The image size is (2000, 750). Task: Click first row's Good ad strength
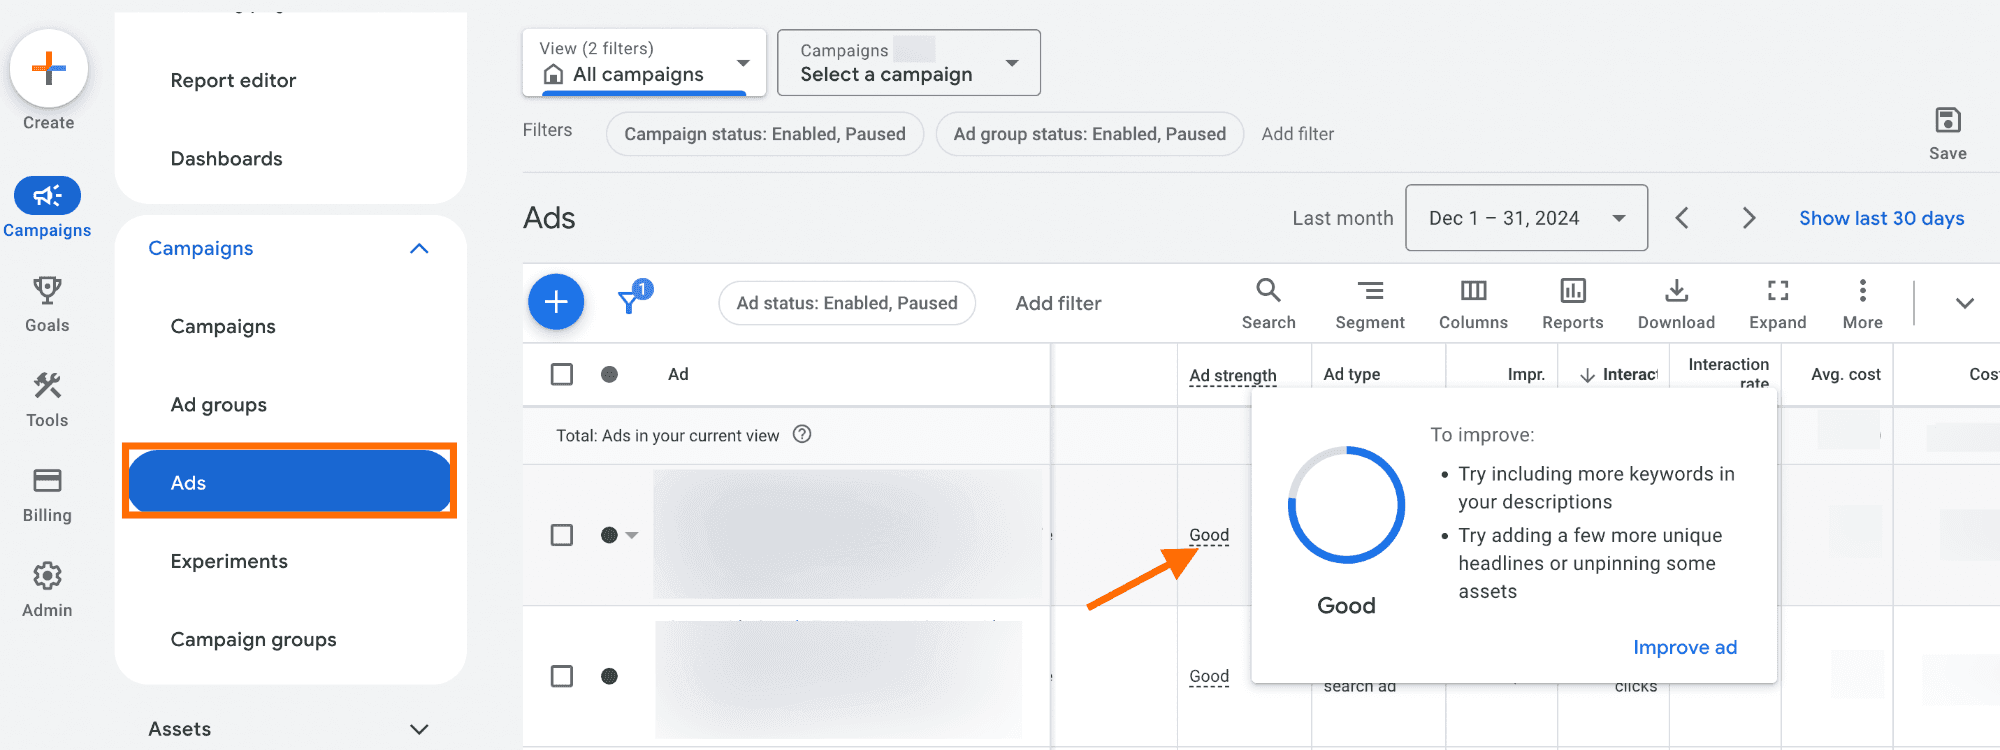(x=1209, y=535)
